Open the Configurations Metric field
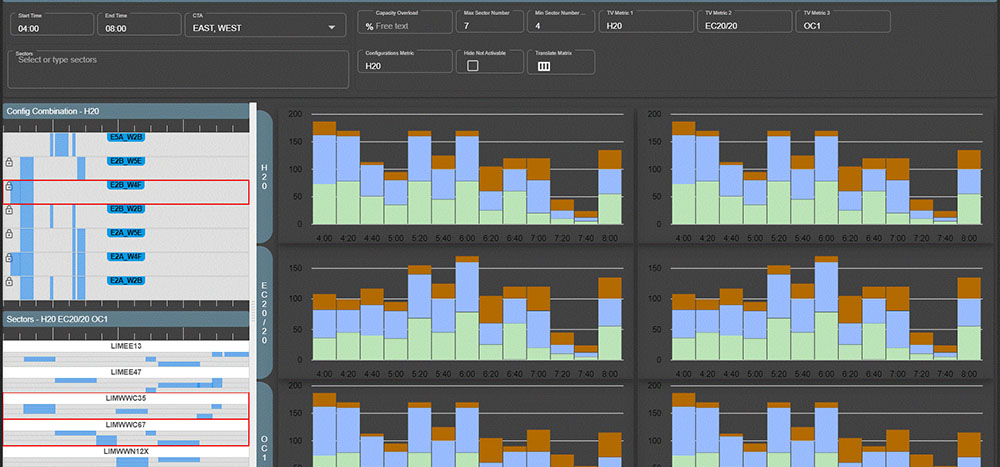Screen dimensions: 1000x467 (x=405, y=61)
